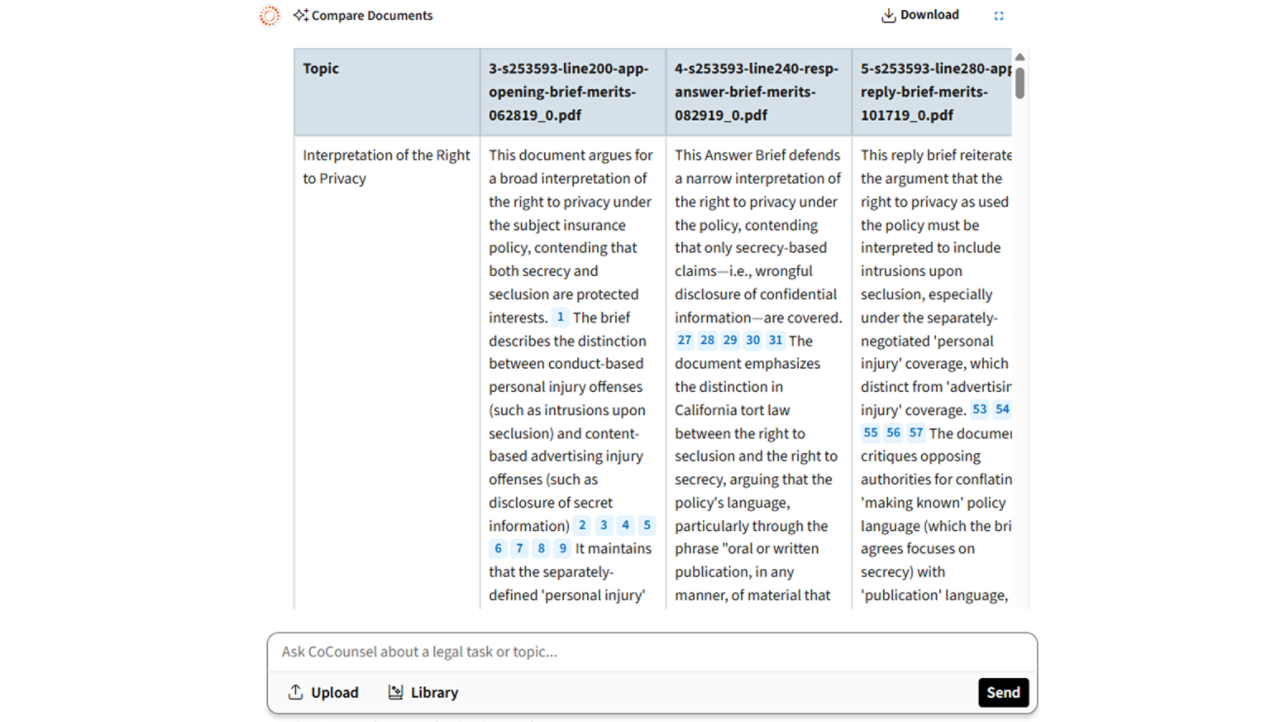Click citation badge 5

click(647, 525)
